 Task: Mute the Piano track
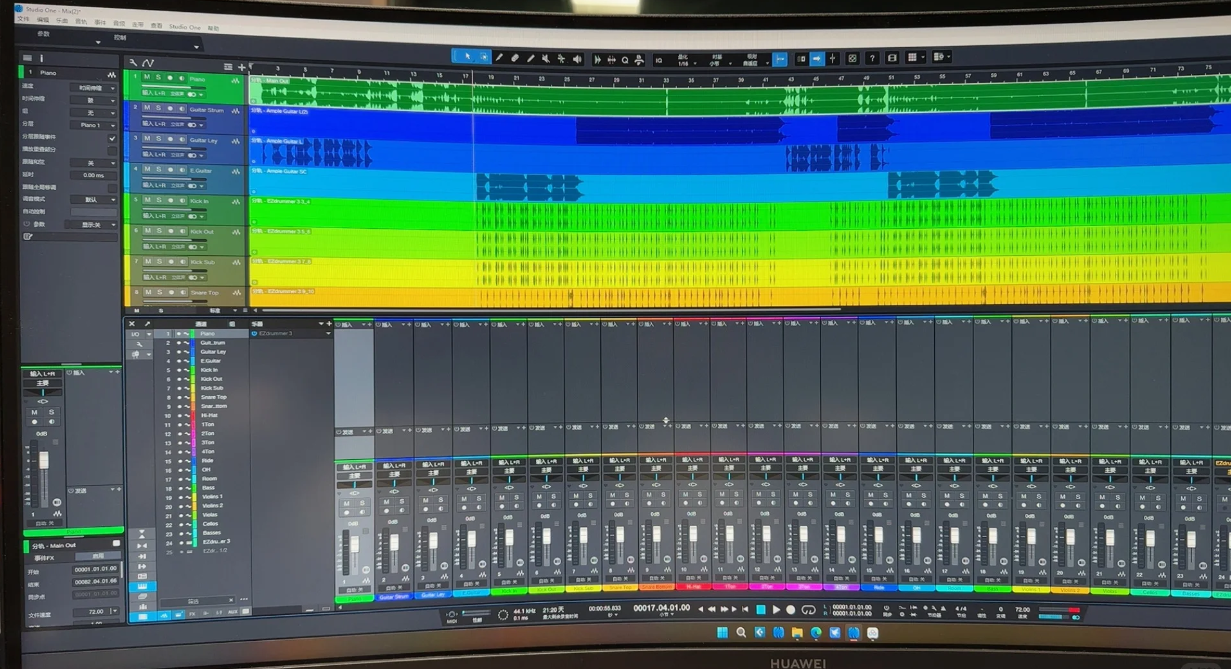pyautogui.click(x=147, y=77)
